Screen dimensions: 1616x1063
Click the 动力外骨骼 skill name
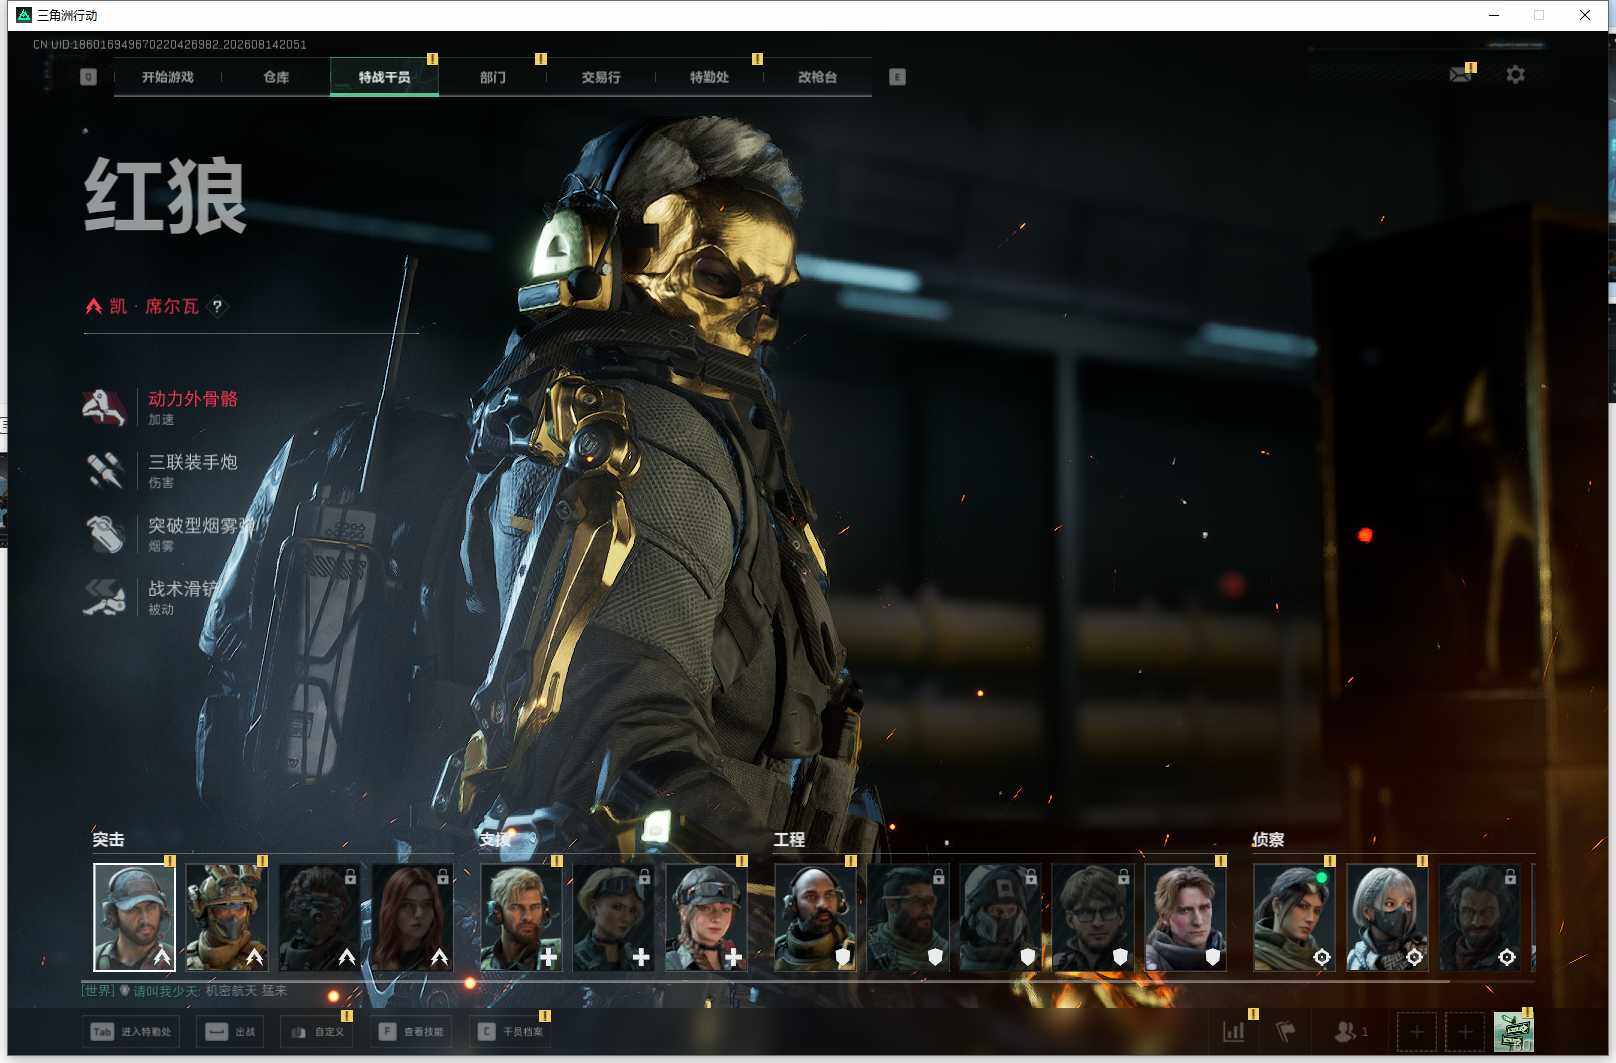tap(193, 399)
